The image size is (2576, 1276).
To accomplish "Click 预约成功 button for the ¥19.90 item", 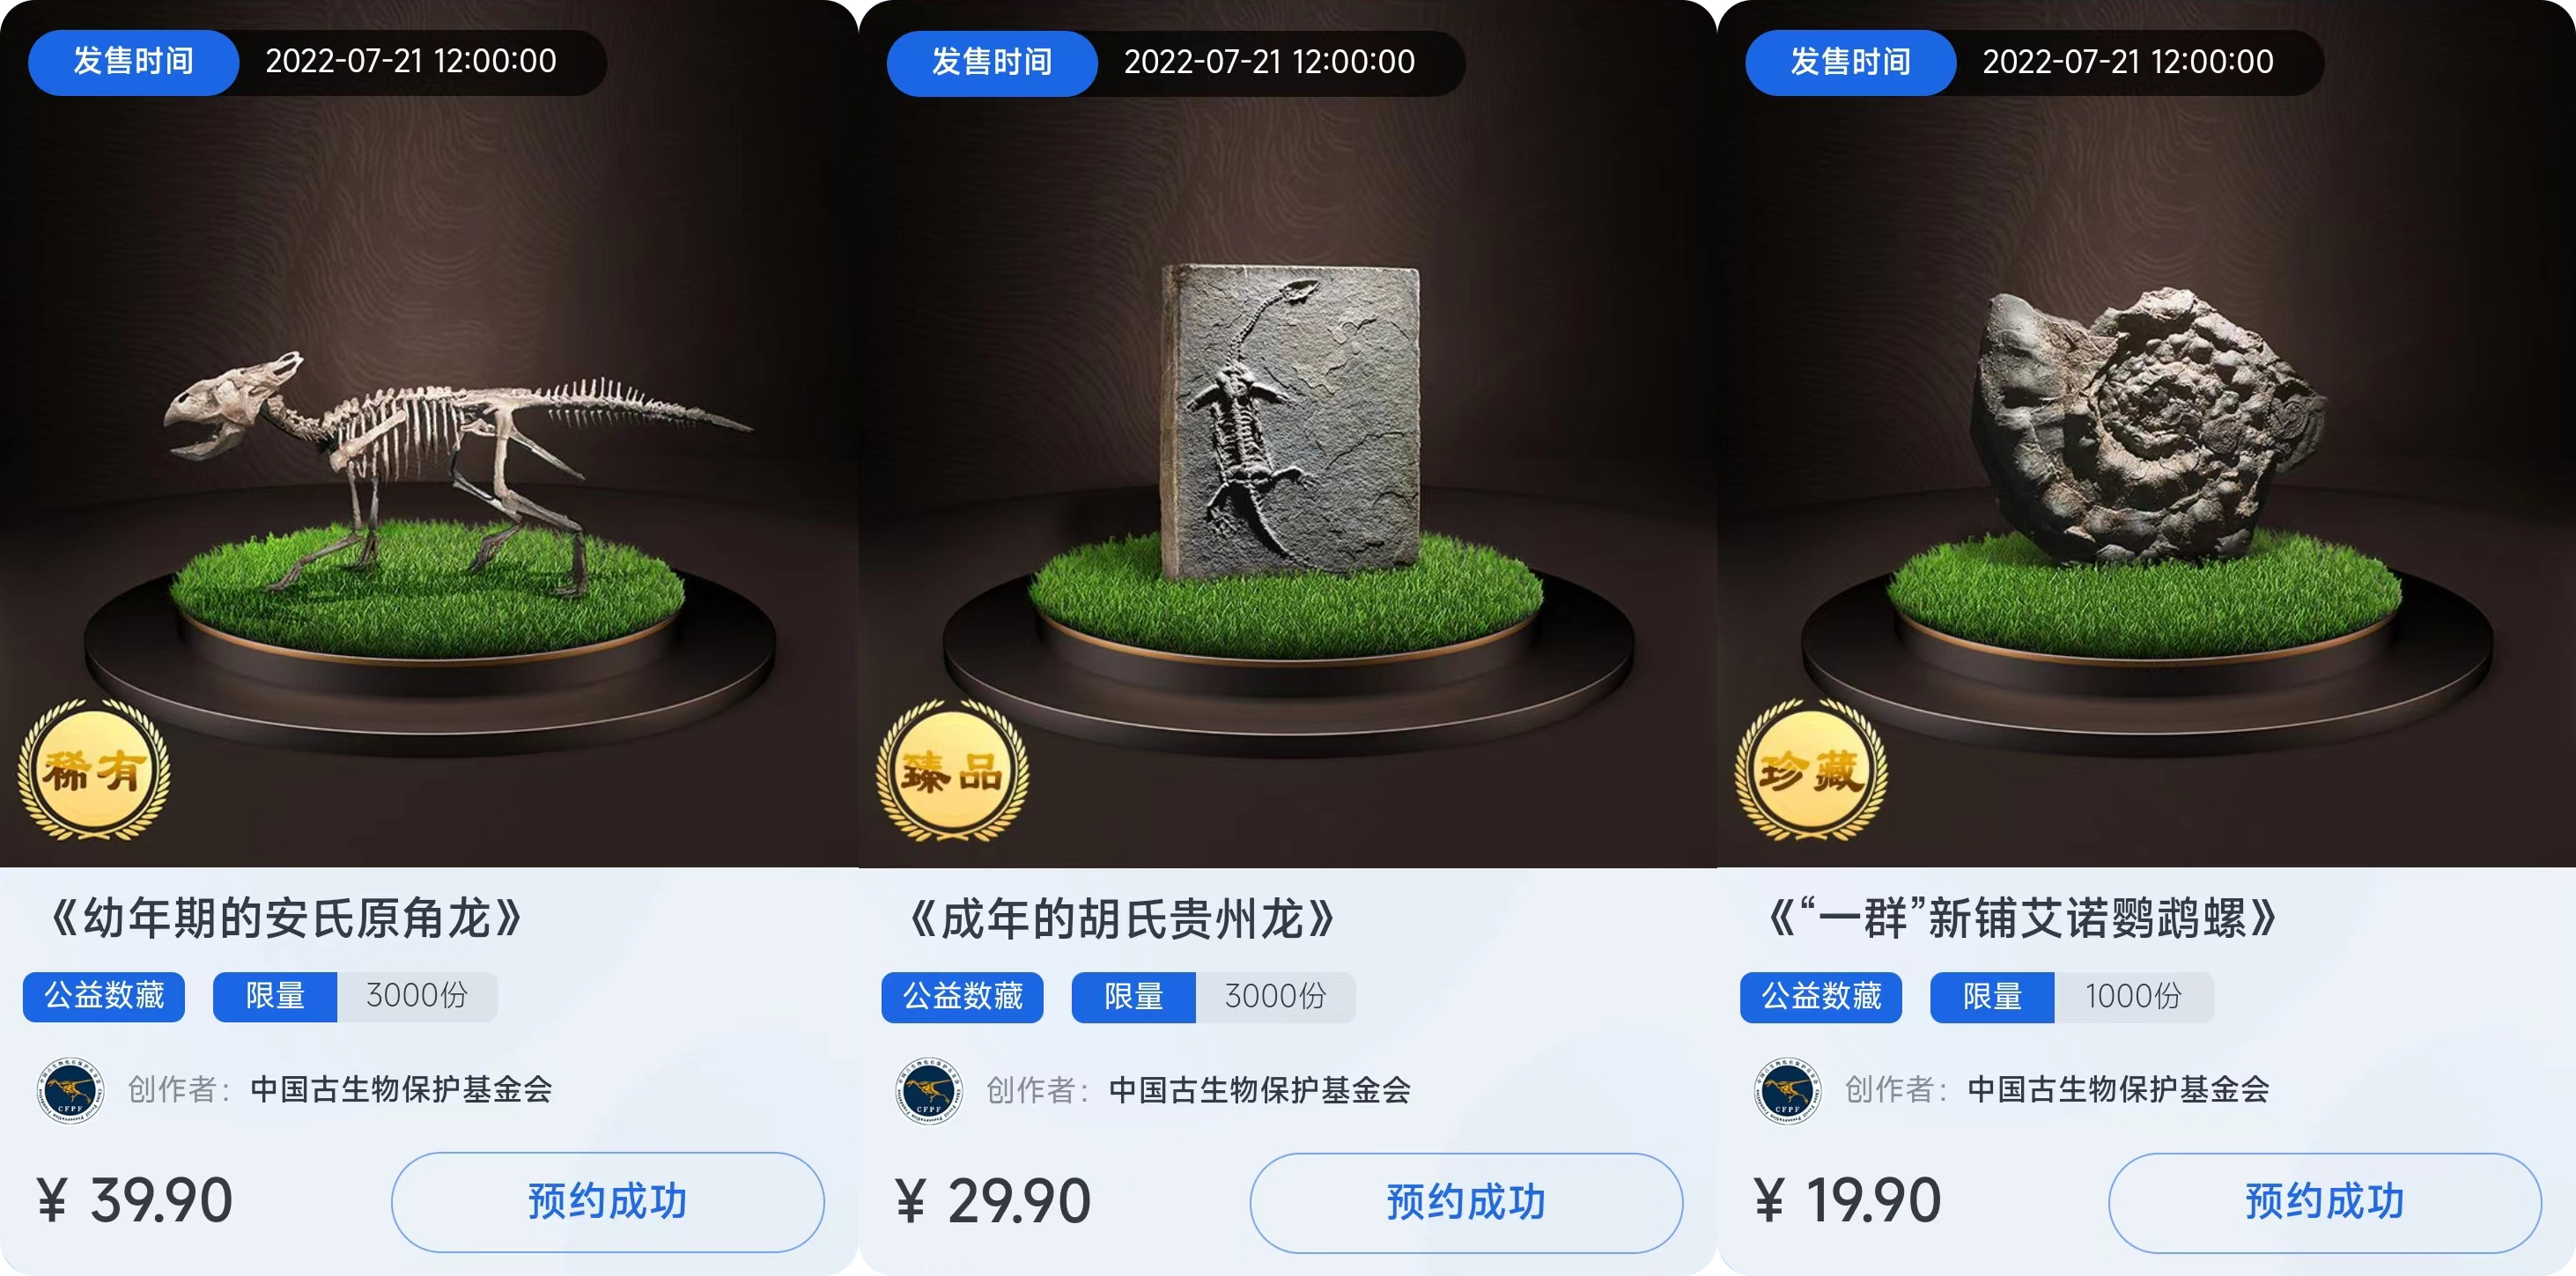I will 2324,1202.
